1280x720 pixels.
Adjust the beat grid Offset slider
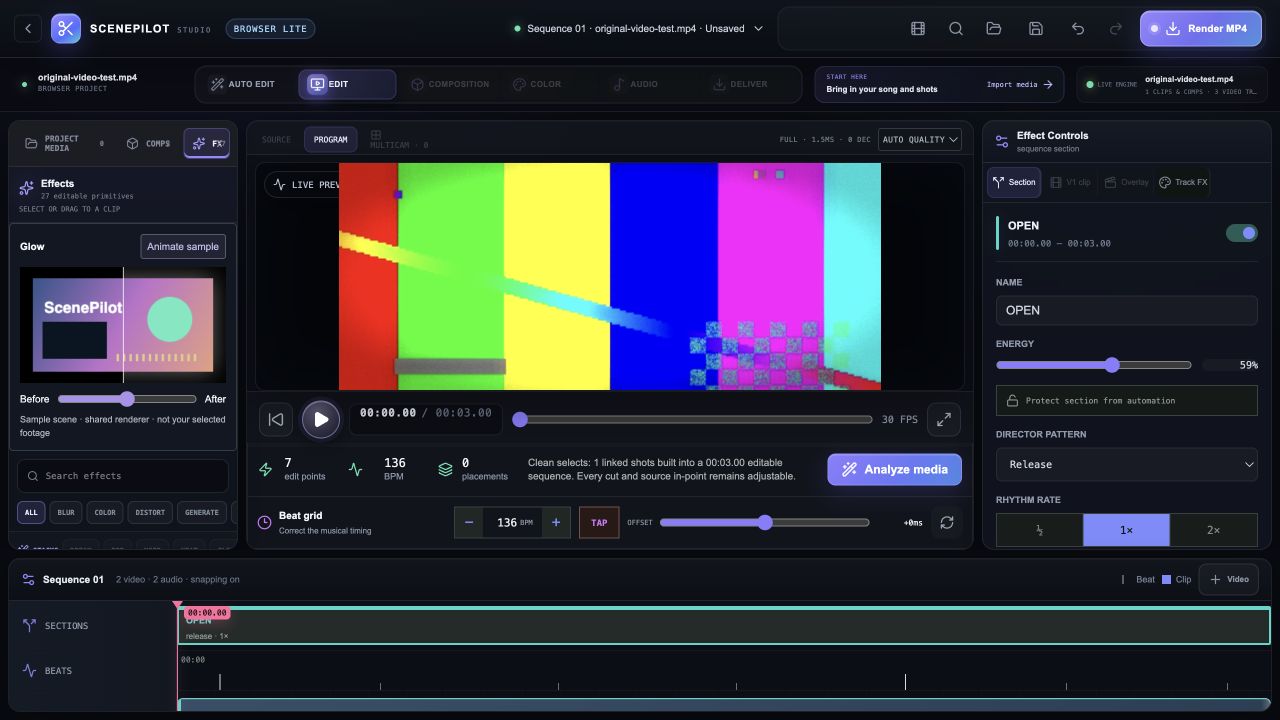[x=764, y=522]
